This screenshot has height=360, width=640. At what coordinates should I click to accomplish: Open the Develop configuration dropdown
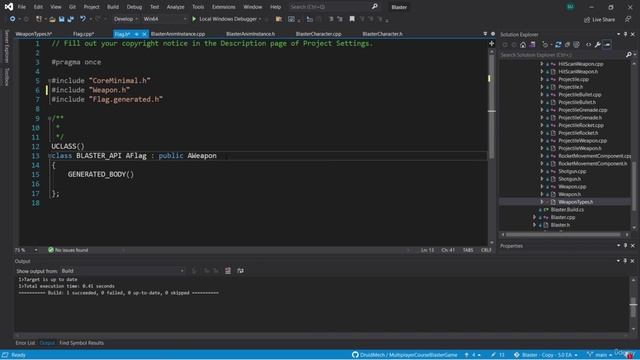pos(125,19)
